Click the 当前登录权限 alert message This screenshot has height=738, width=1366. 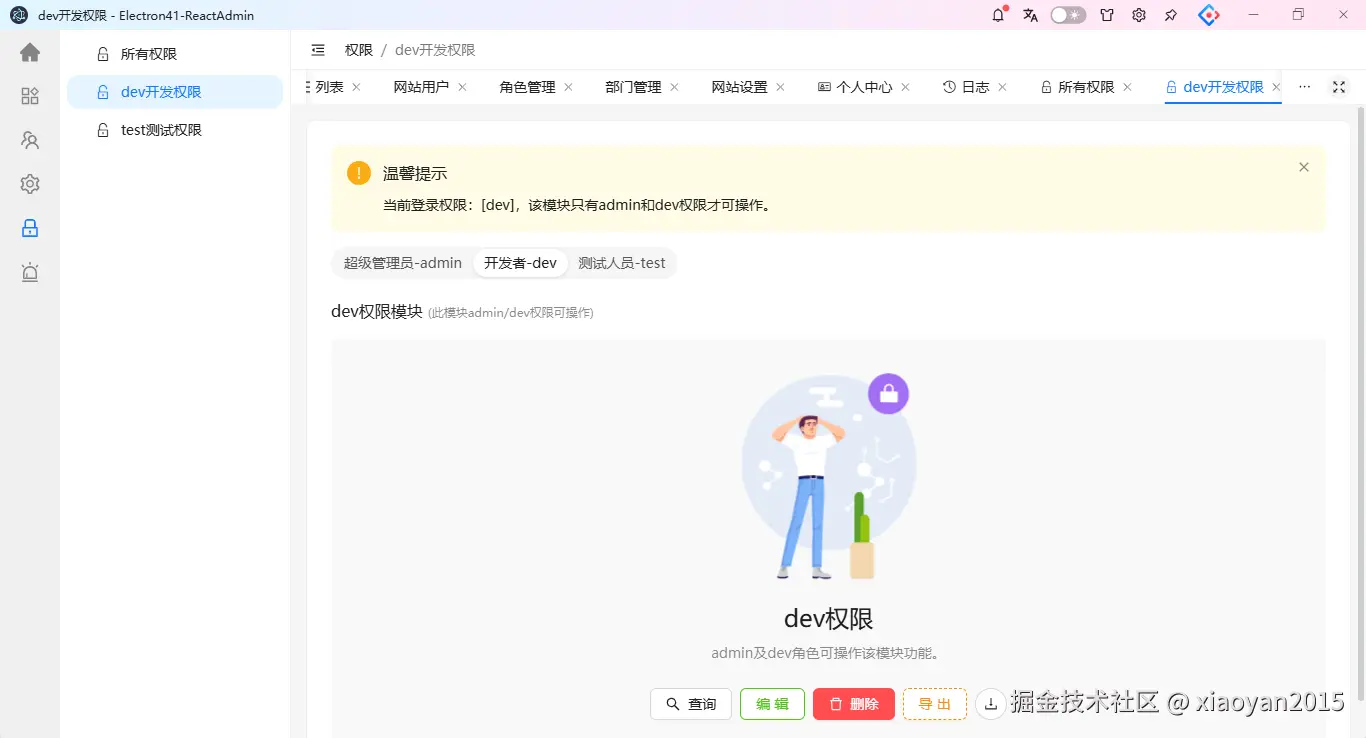[580, 205]
